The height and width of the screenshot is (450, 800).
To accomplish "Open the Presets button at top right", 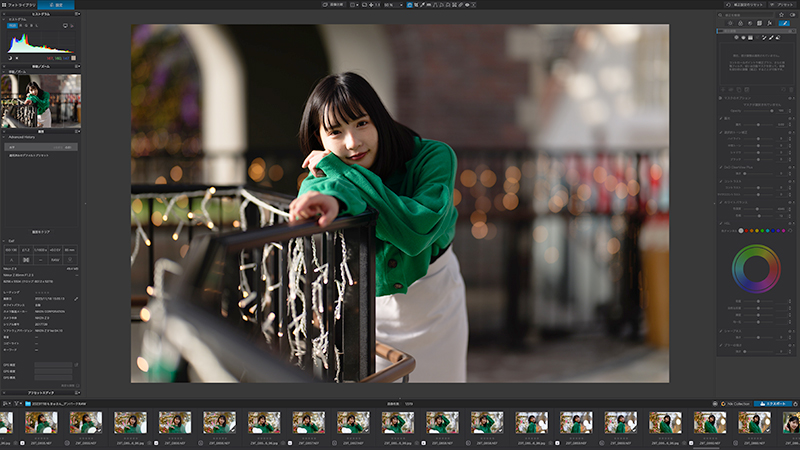I will point(782,5).
